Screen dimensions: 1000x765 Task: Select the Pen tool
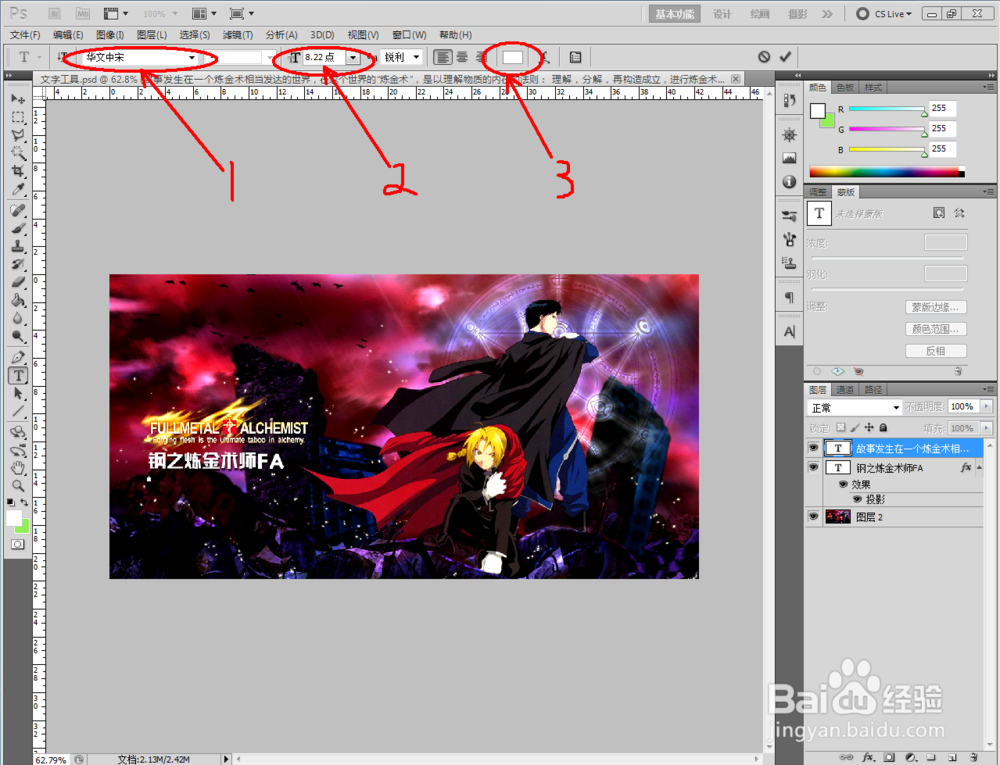click(x=18, y=357)
